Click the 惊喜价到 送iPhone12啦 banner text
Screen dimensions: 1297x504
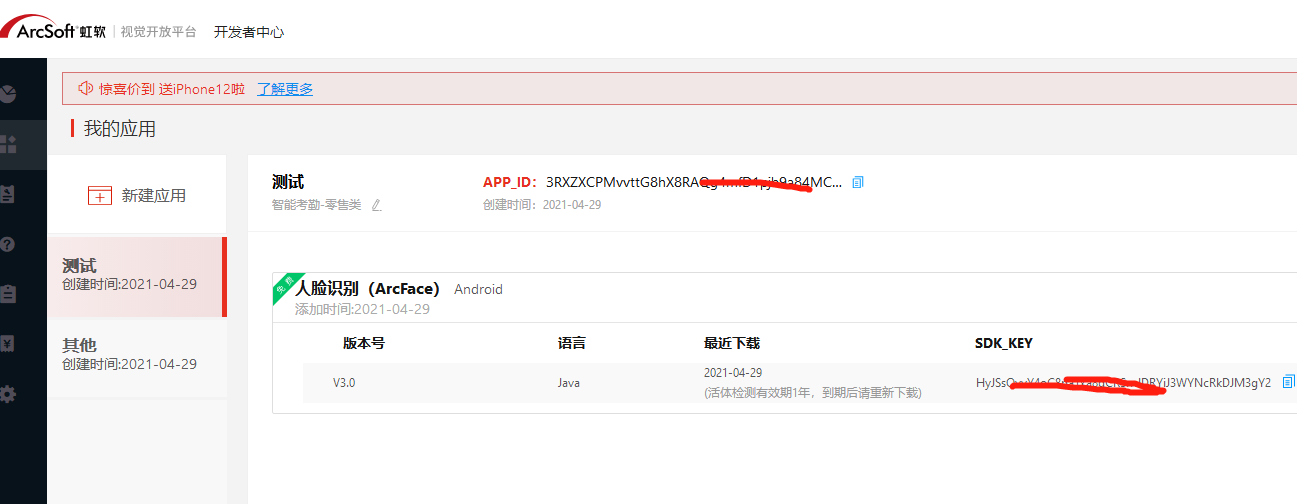172,89
